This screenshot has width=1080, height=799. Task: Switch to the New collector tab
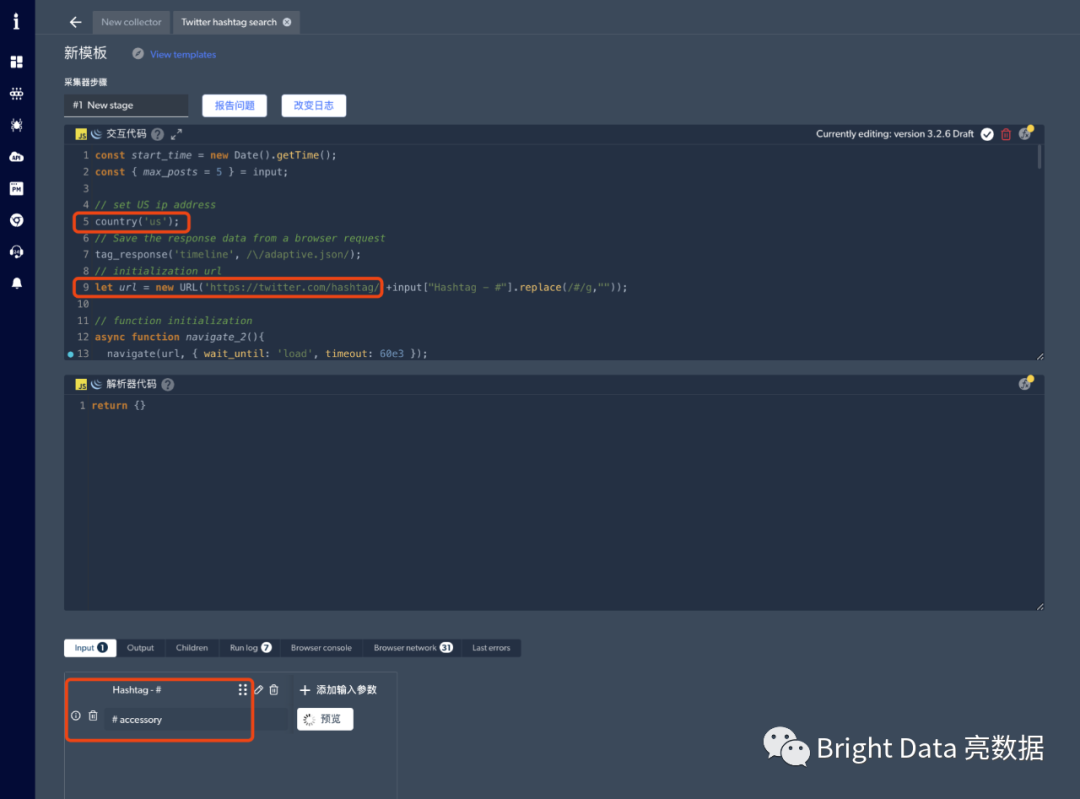point(132,22)
